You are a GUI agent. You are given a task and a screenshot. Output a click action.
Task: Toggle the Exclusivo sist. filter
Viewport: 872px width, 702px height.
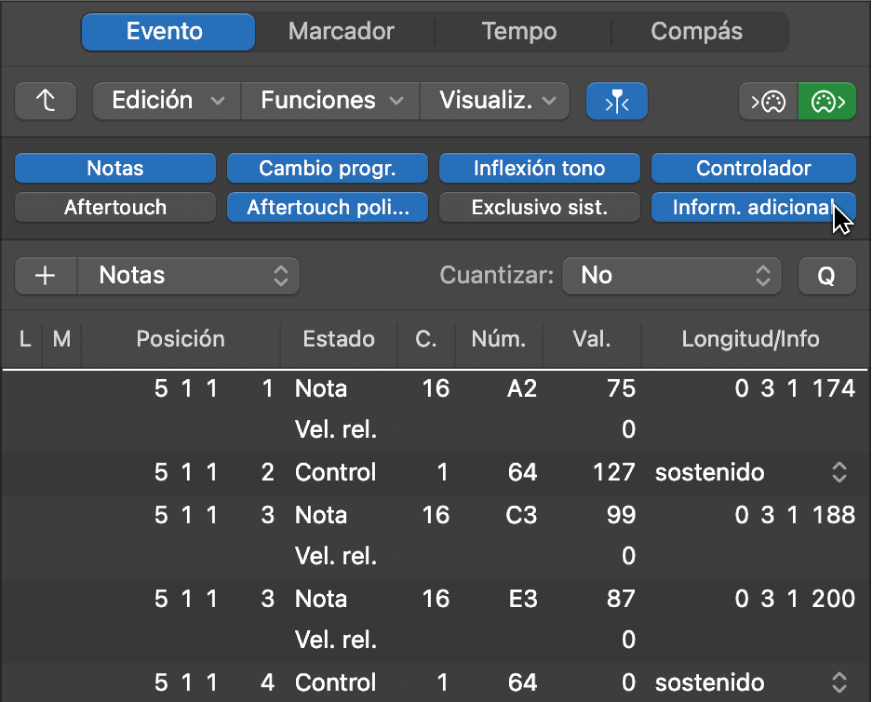coord(539,207)
